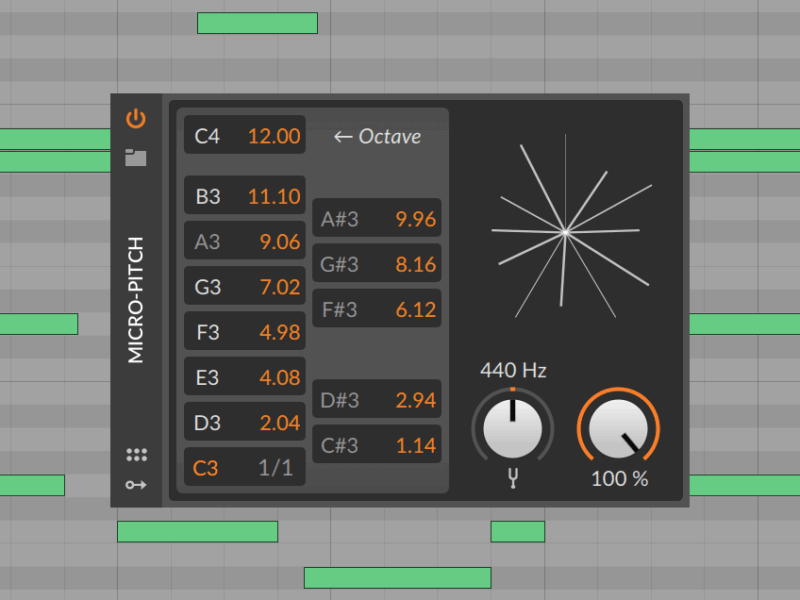Click the tuning fork icon
Image resolution: width=800 pixels, height=600 pixels.
[513, 478]
